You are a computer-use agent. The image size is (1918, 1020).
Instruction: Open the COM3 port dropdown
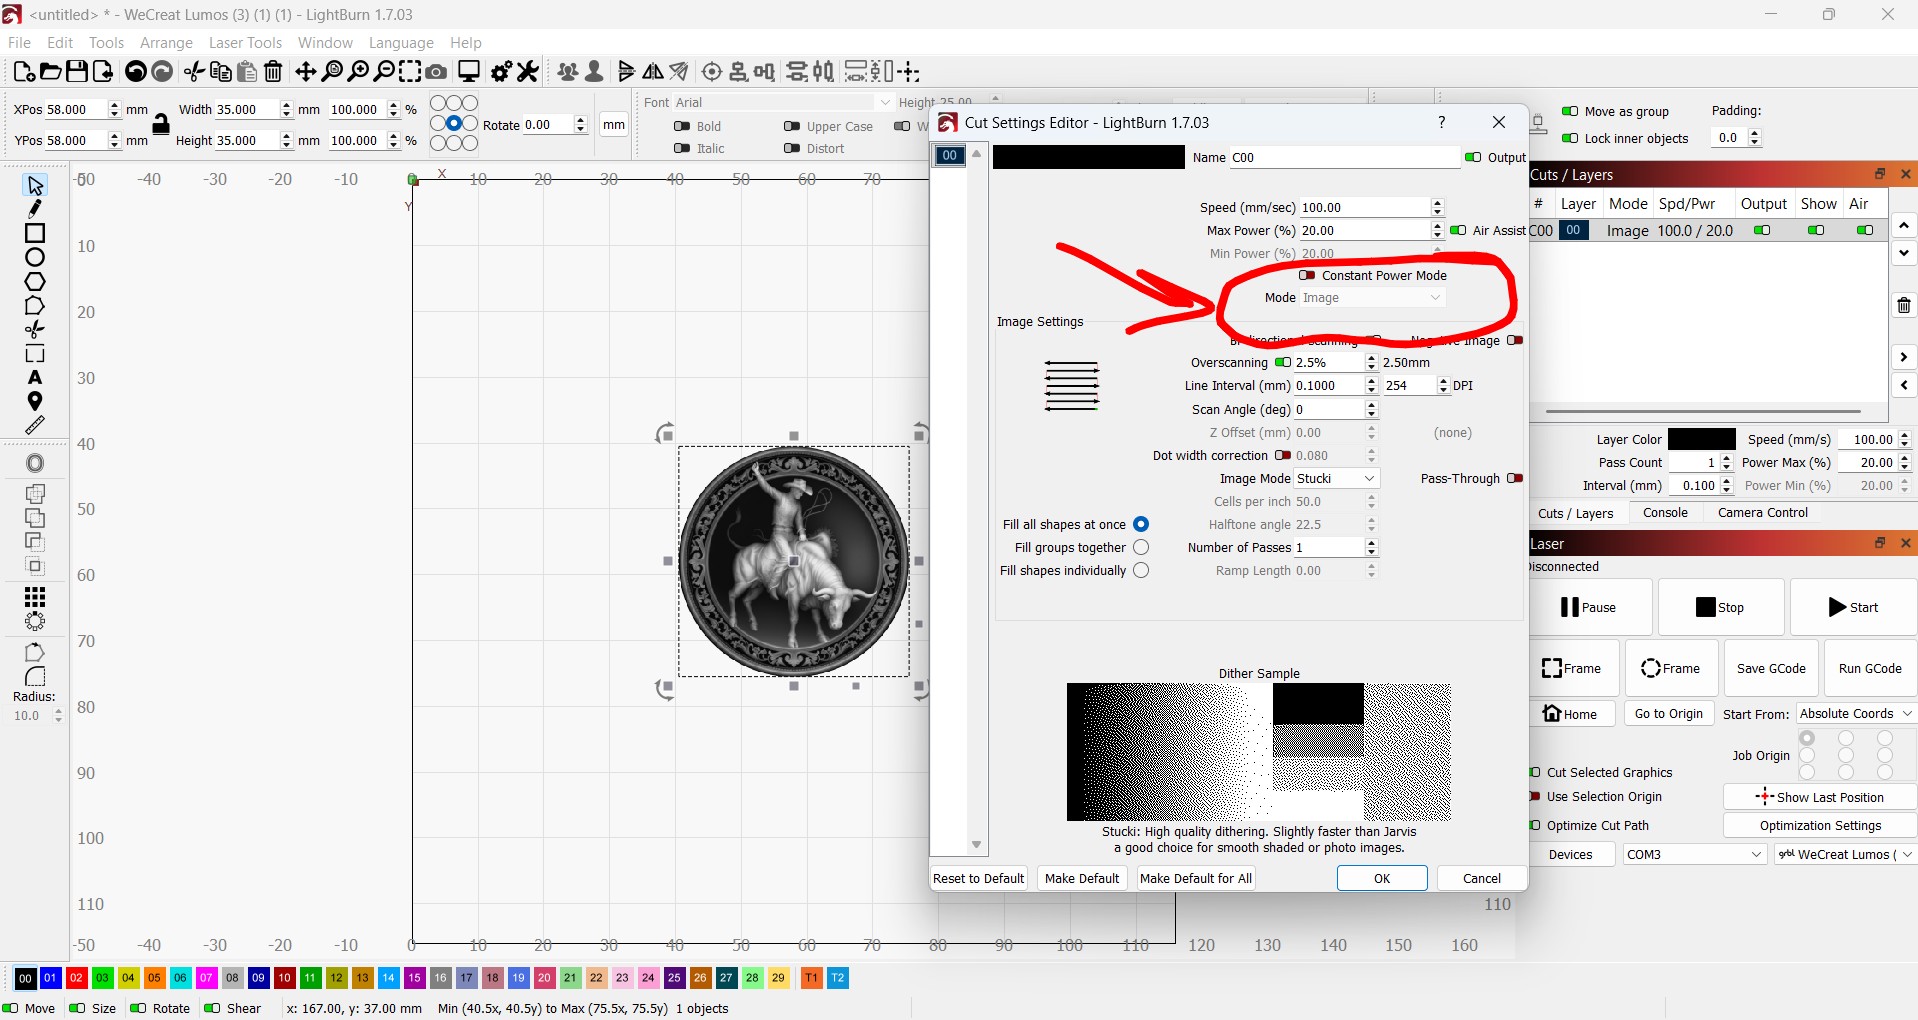1693,855
